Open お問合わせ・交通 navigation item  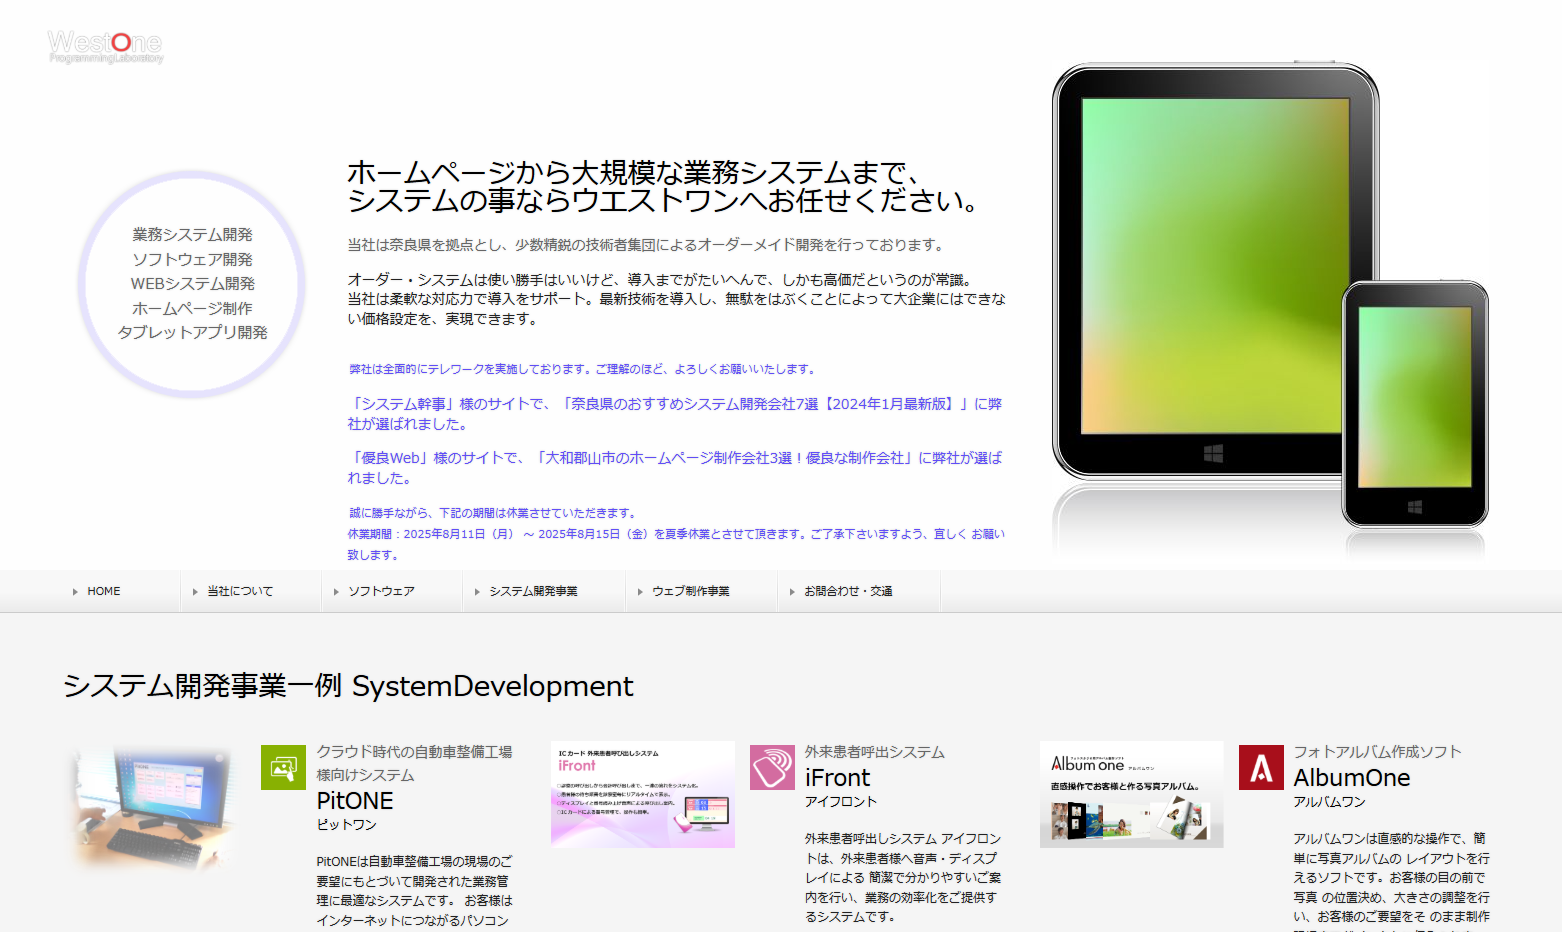click(848, 592)
